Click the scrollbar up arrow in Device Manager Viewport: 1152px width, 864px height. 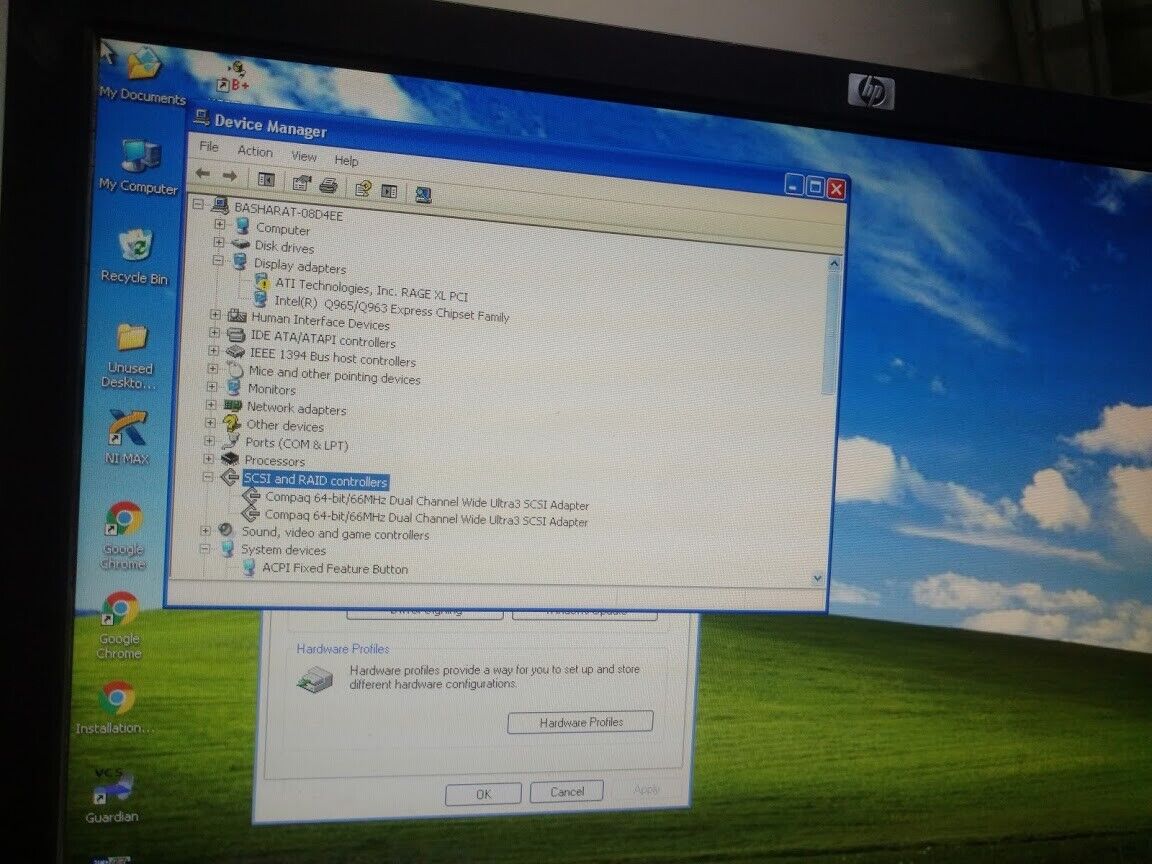click(834, 263)
